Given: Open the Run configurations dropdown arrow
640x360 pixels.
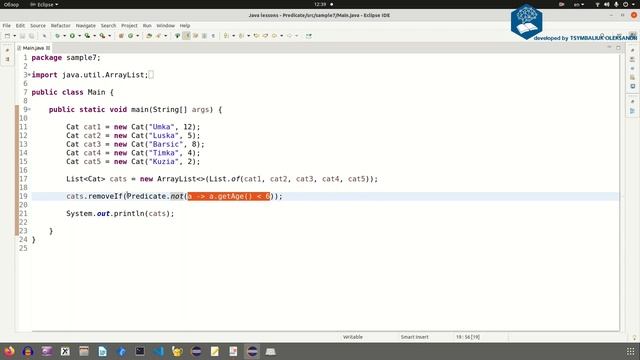Looking at the screenshot, I should (x=80, y=36).
